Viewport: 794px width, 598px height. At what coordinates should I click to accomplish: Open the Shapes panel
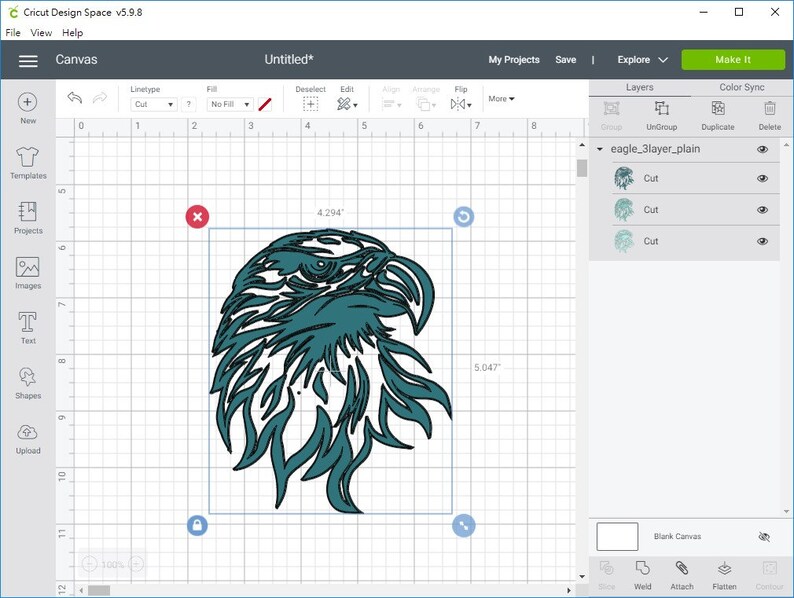point(28,383)
